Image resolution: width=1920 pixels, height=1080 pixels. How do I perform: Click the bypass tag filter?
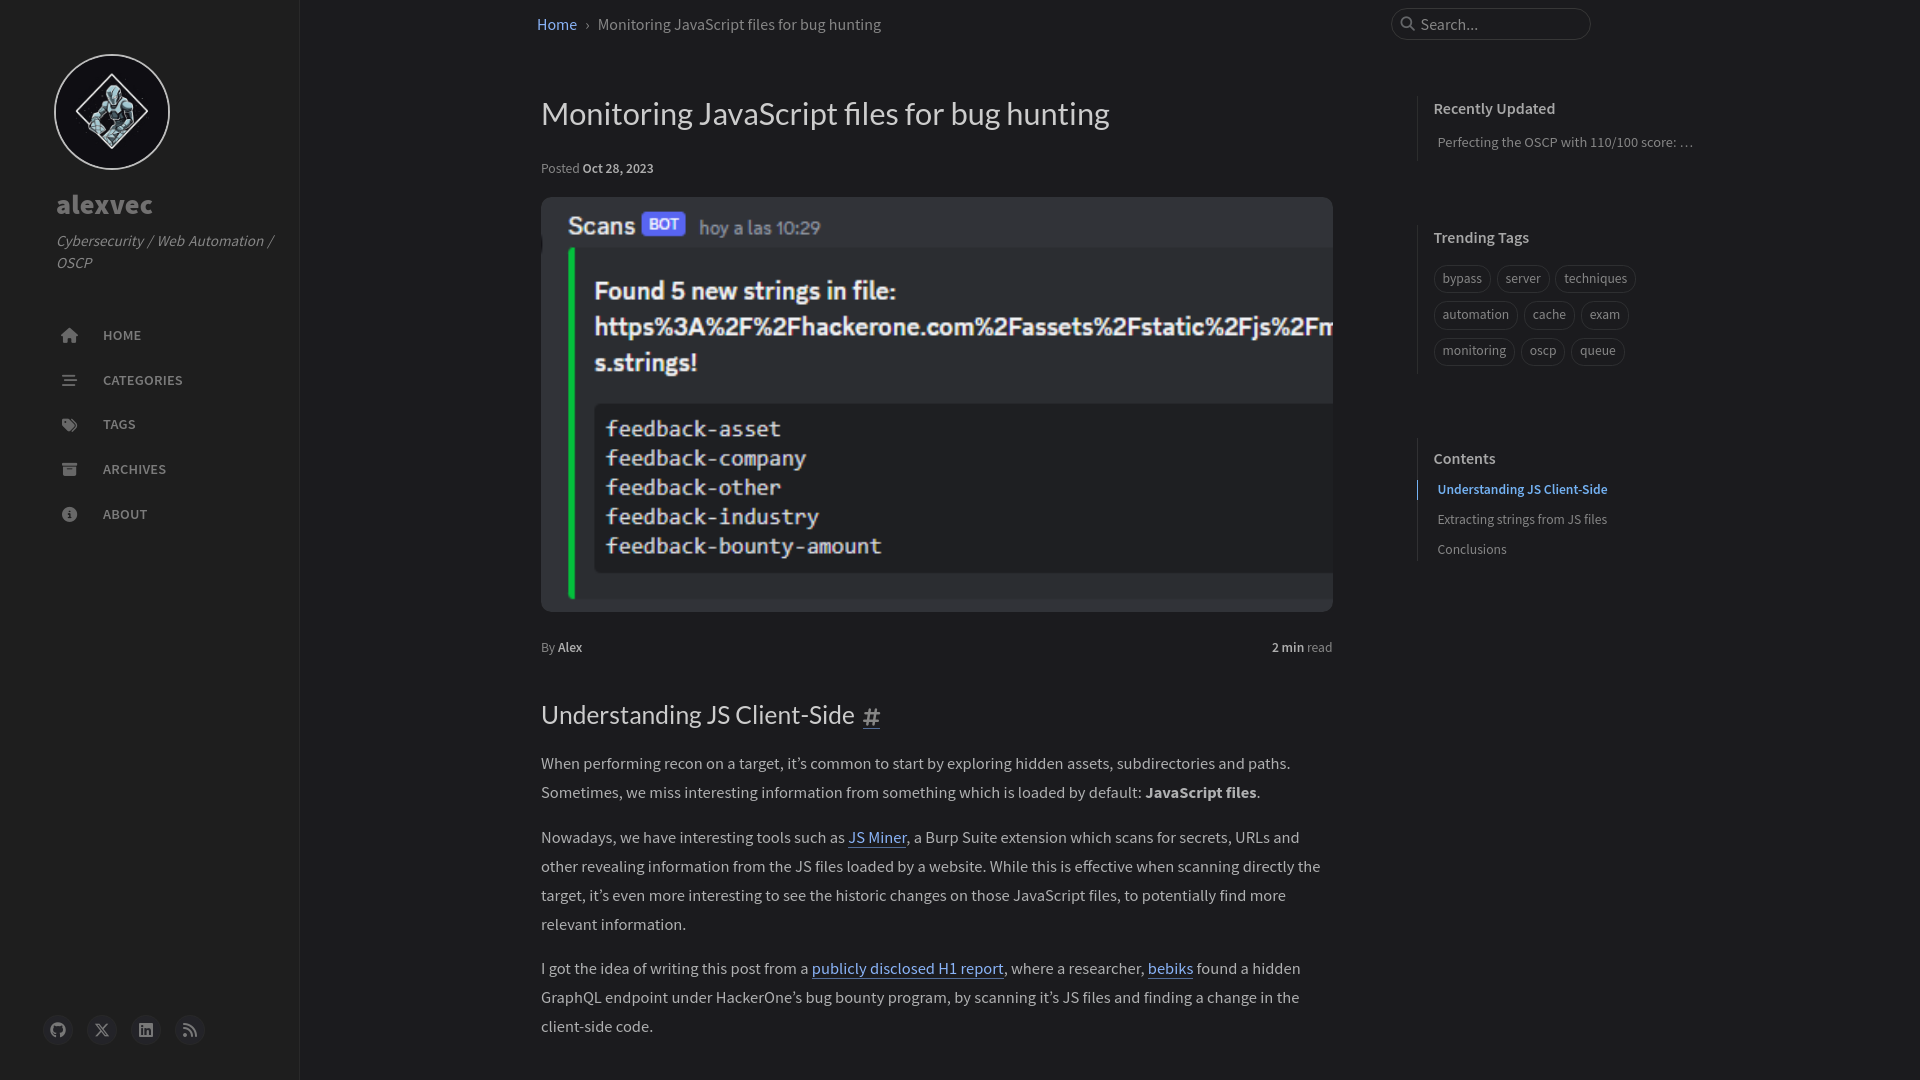[x=1461, y=277]
